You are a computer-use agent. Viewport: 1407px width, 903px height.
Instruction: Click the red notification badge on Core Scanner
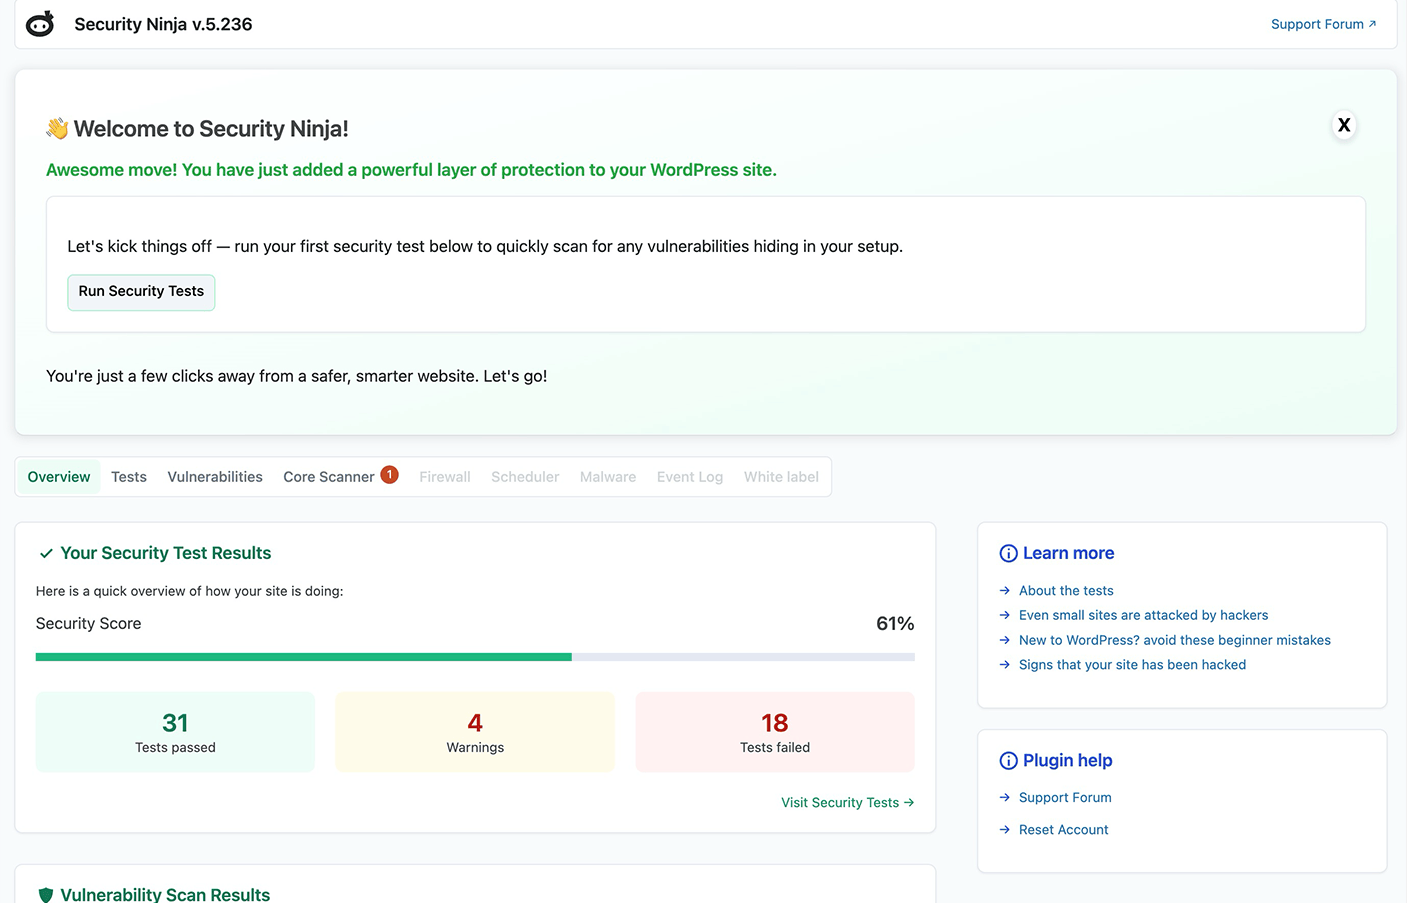389,475
